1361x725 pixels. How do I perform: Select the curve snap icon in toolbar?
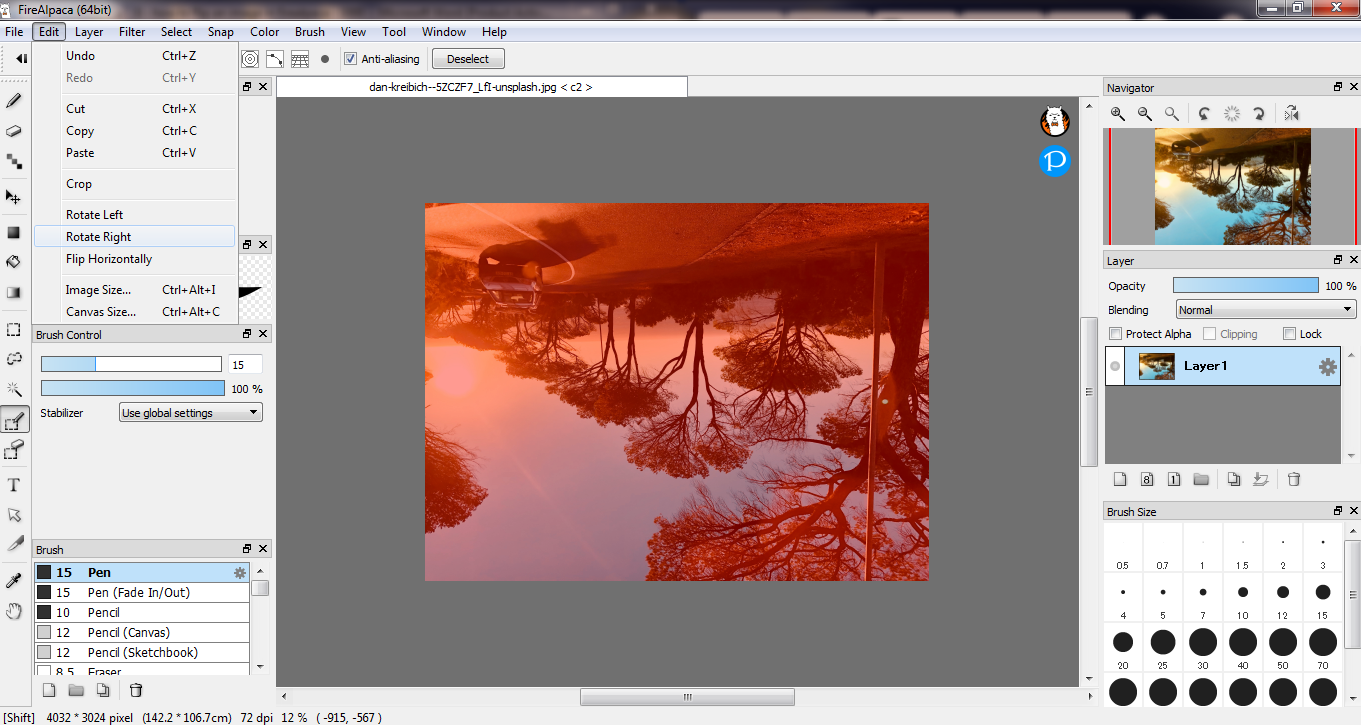274,59
